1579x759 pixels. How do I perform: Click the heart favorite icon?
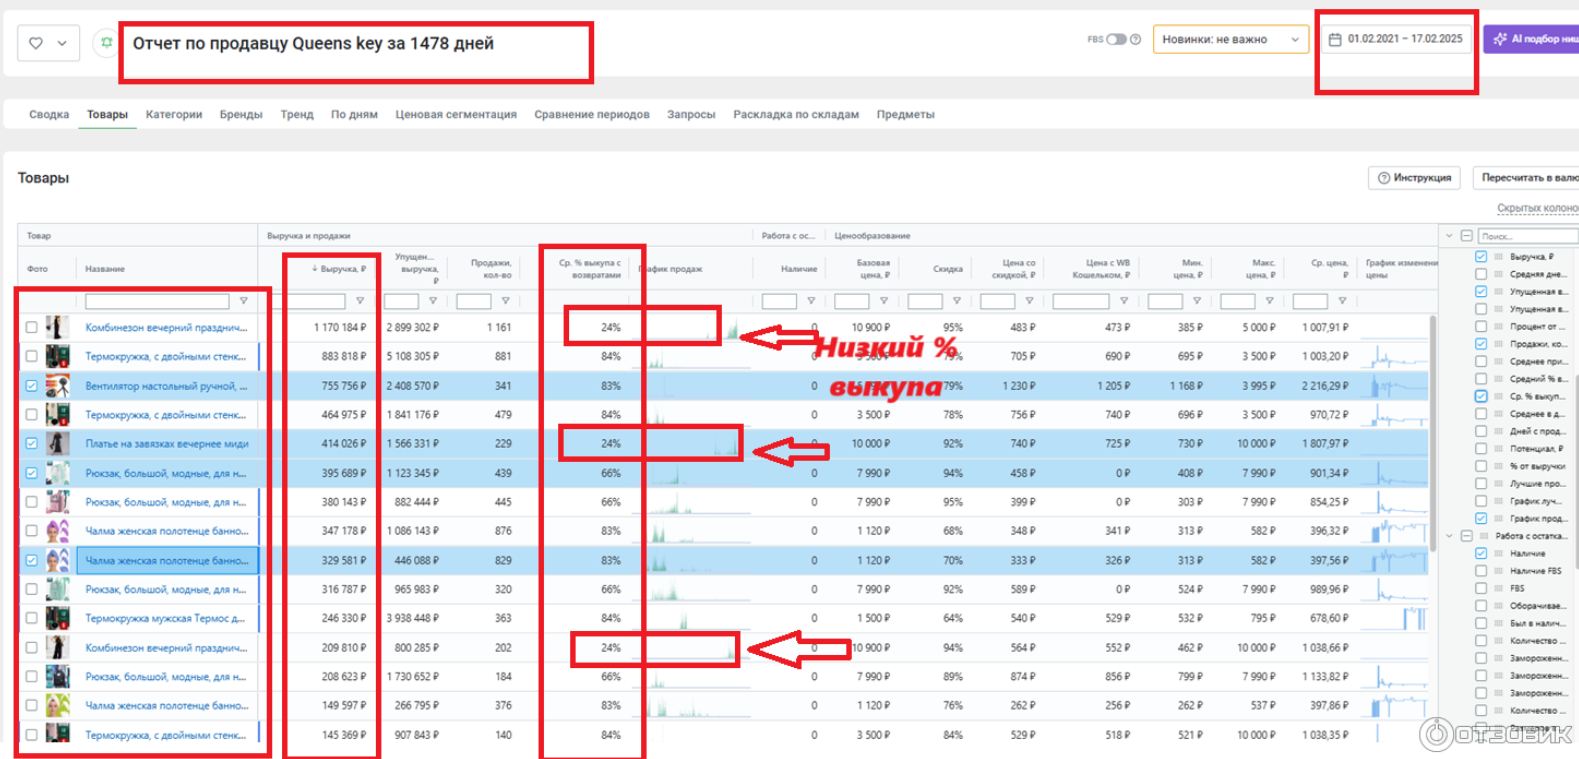[x=36, y=43]
